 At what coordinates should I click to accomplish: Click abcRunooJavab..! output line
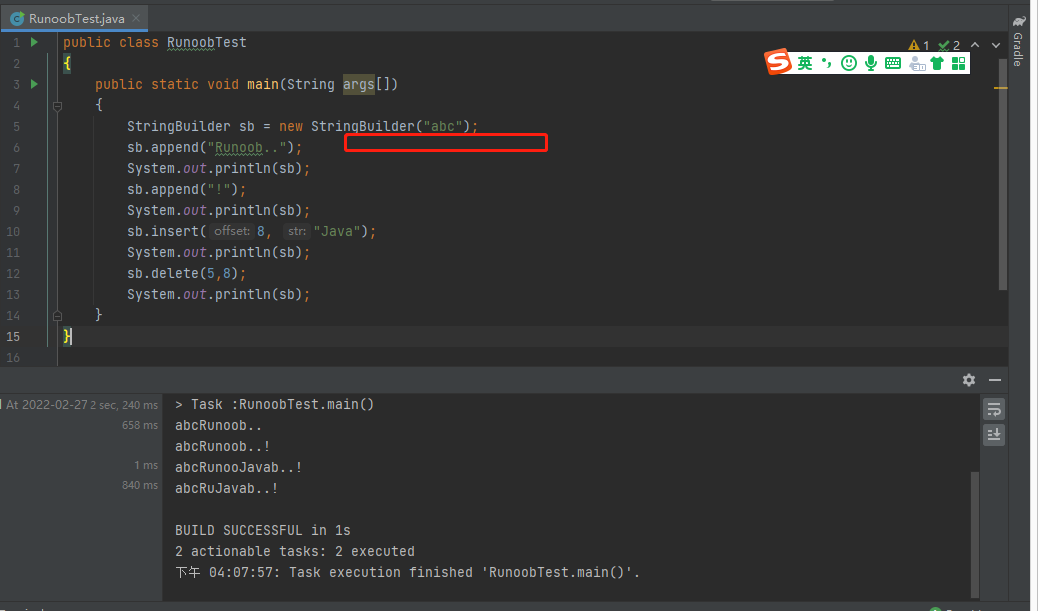(x=238, y=467)
